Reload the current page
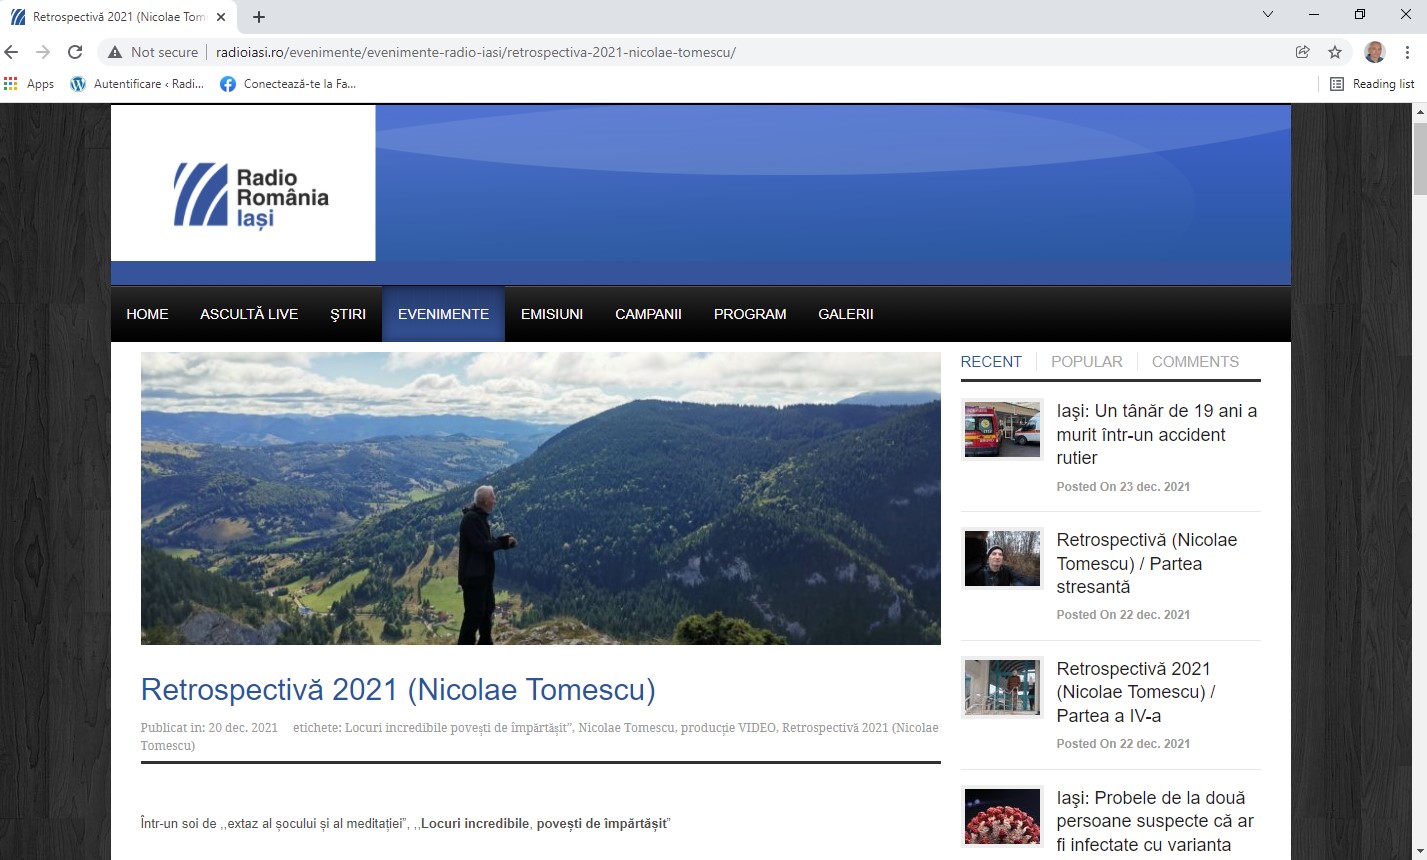Viewport: 1427px width, 860px height. (x=75, y=52)
